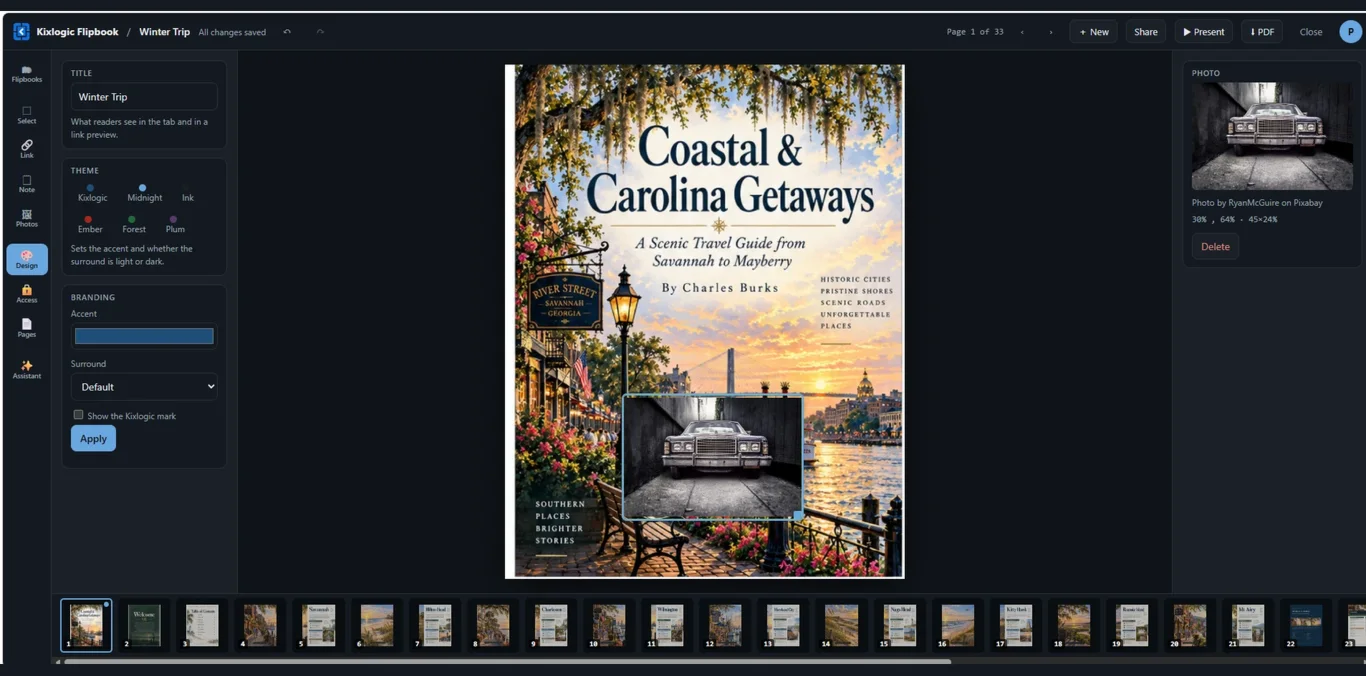Choose the Link tool
The width and height of the screenshot is (1366, 676).
[x=27, y=149]
